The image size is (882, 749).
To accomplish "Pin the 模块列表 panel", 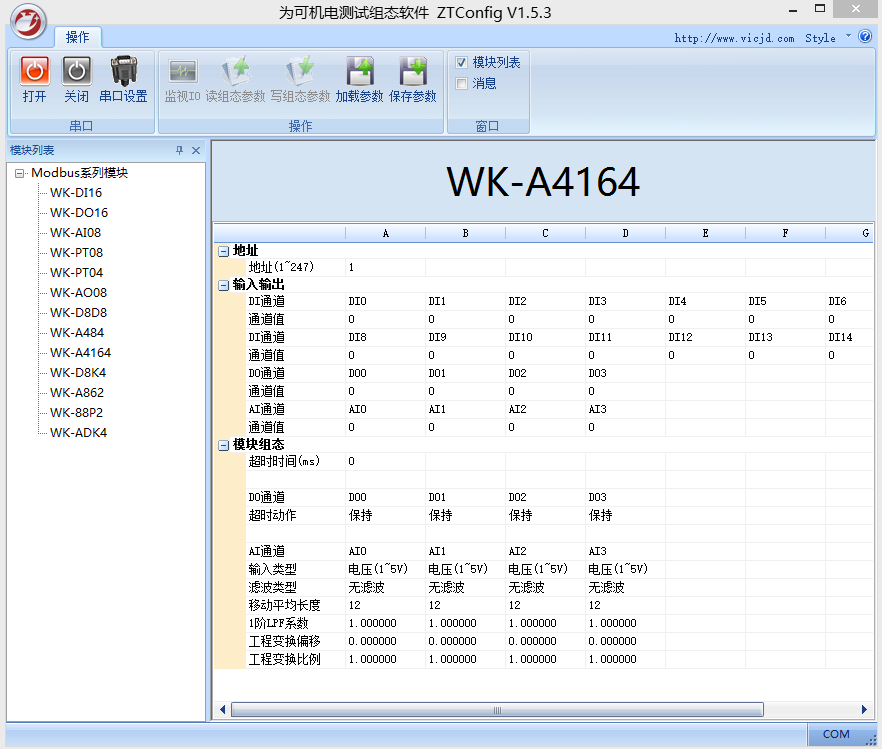I will (180, 150).
